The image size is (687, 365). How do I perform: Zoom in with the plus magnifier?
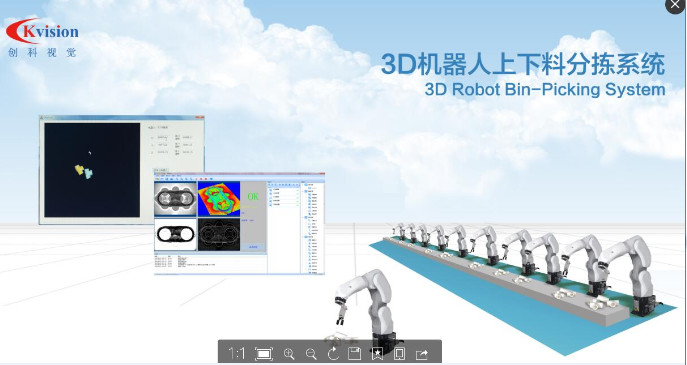pyautogui.click(x=289, y=354)
